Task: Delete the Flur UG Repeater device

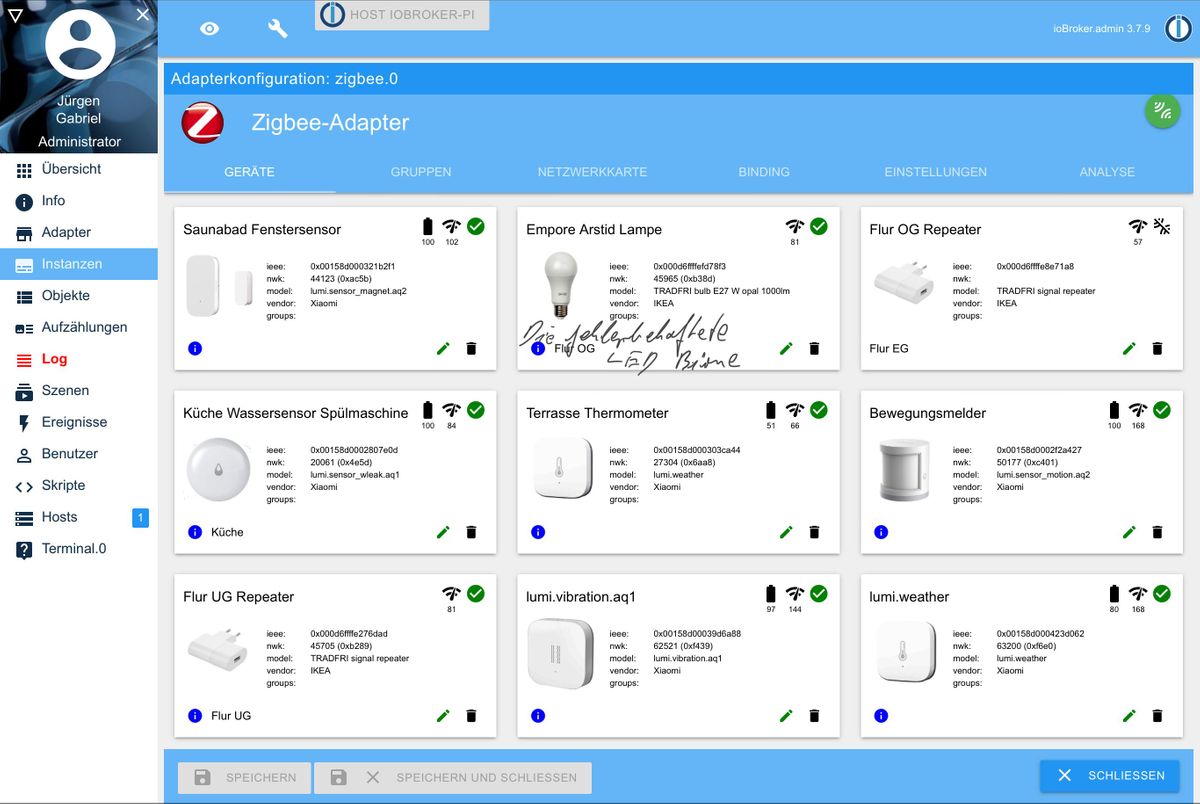Action: 472,716
